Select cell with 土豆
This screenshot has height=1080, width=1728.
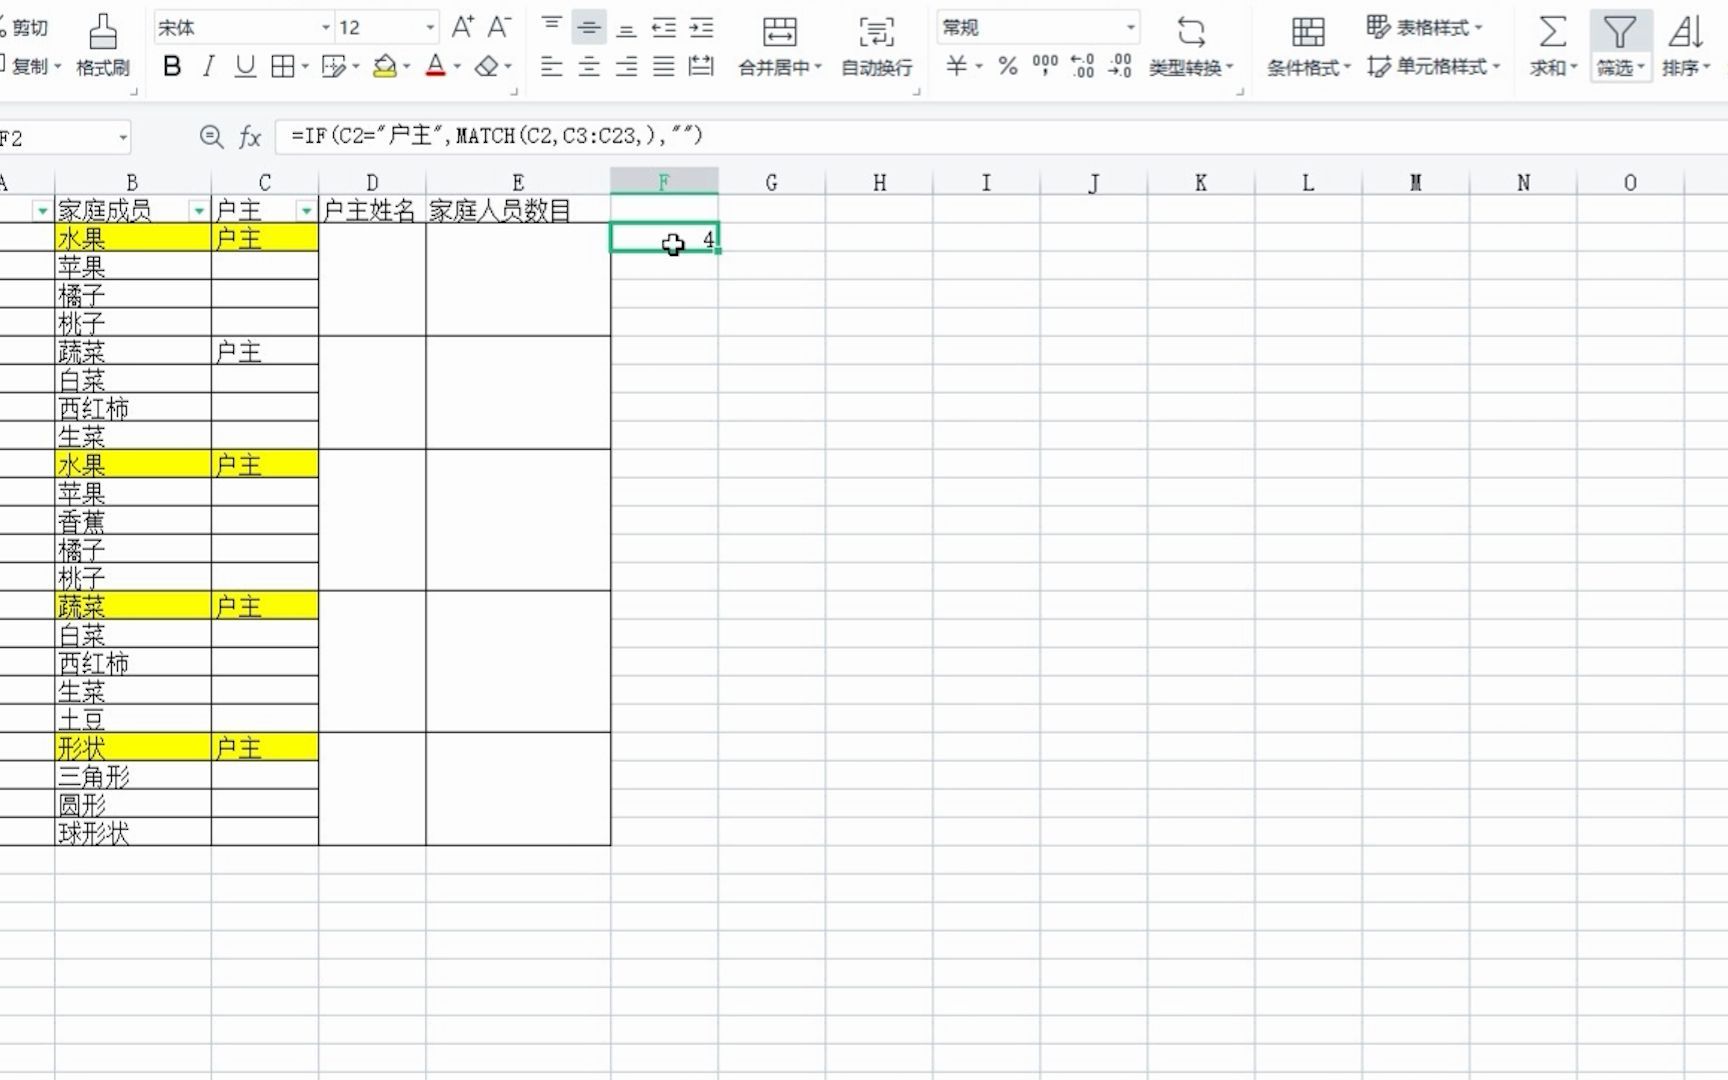tap(133, 719)
